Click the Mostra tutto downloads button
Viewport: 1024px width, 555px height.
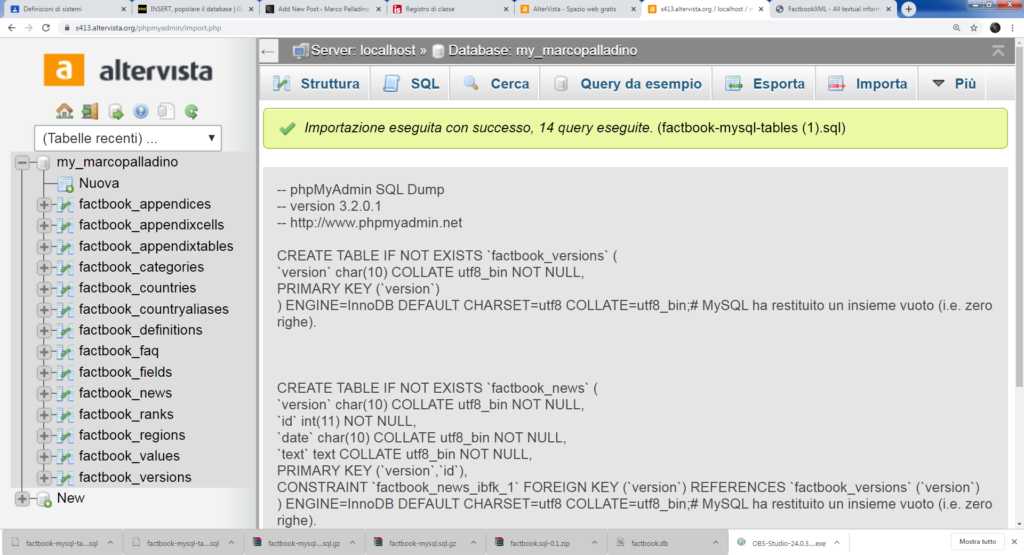tap(978, 541)
